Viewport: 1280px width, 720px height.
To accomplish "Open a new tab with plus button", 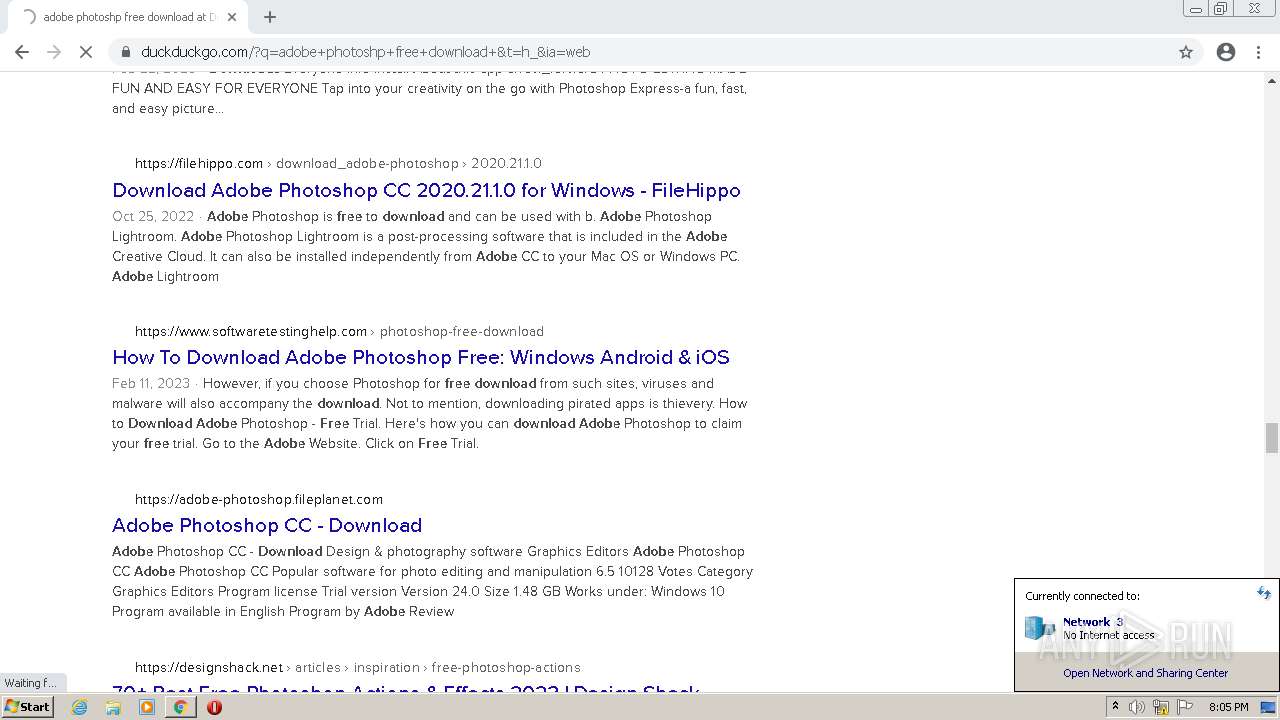I will 270,17.
